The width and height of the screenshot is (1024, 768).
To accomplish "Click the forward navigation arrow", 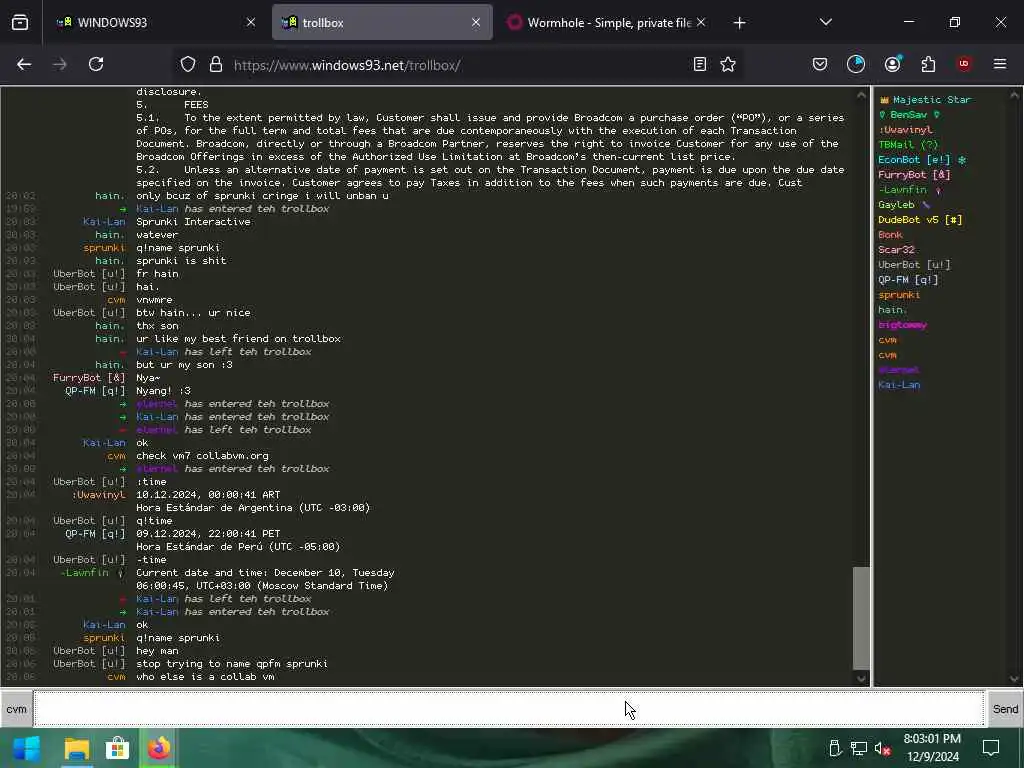I will point(59,64).
